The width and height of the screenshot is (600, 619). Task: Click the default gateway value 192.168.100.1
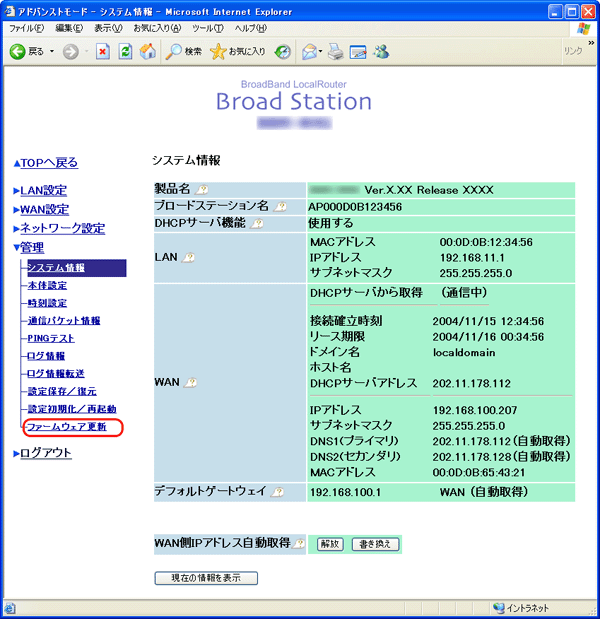click(345, 493)
